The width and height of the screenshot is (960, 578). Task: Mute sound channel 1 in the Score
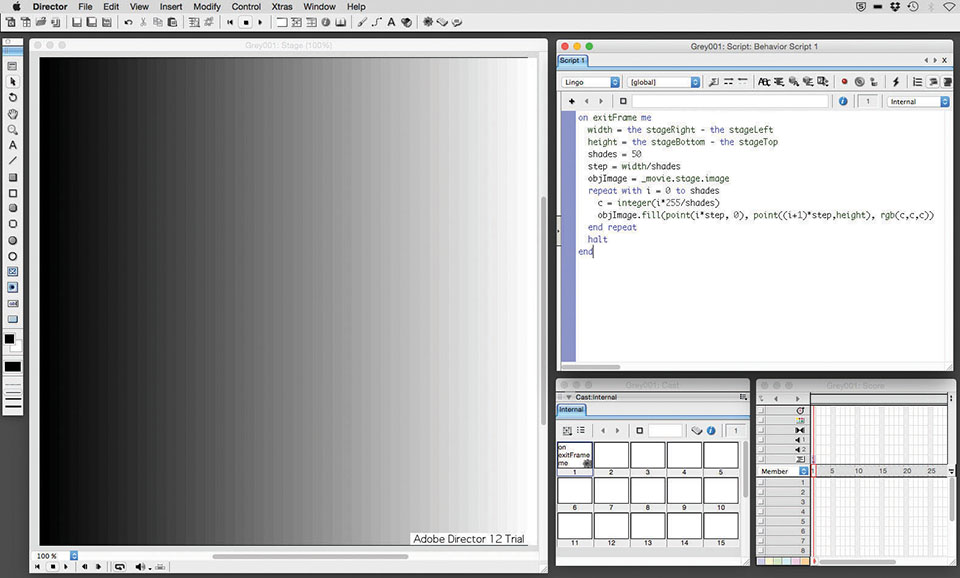click(x=762, y=440)
